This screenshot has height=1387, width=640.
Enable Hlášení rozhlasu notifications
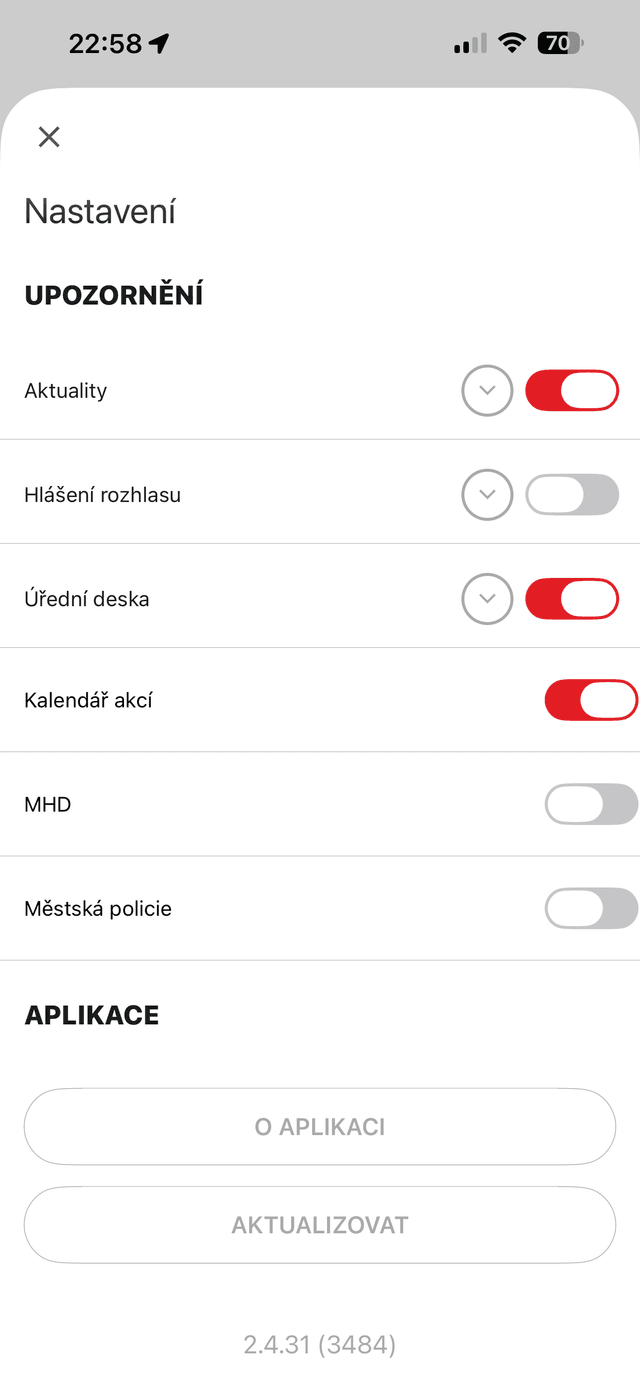572,494
